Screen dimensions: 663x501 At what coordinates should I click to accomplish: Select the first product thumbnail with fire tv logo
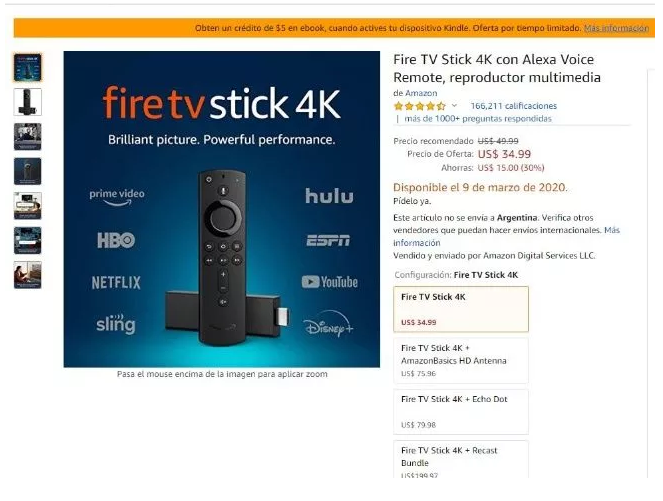click(27, 67)
